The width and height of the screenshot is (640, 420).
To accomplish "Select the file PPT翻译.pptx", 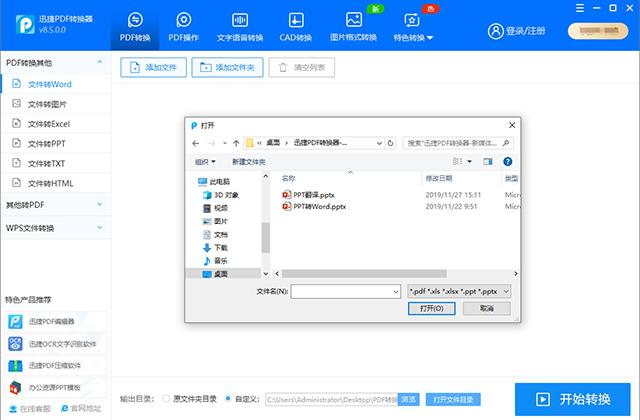I will [x=309, y=195].
